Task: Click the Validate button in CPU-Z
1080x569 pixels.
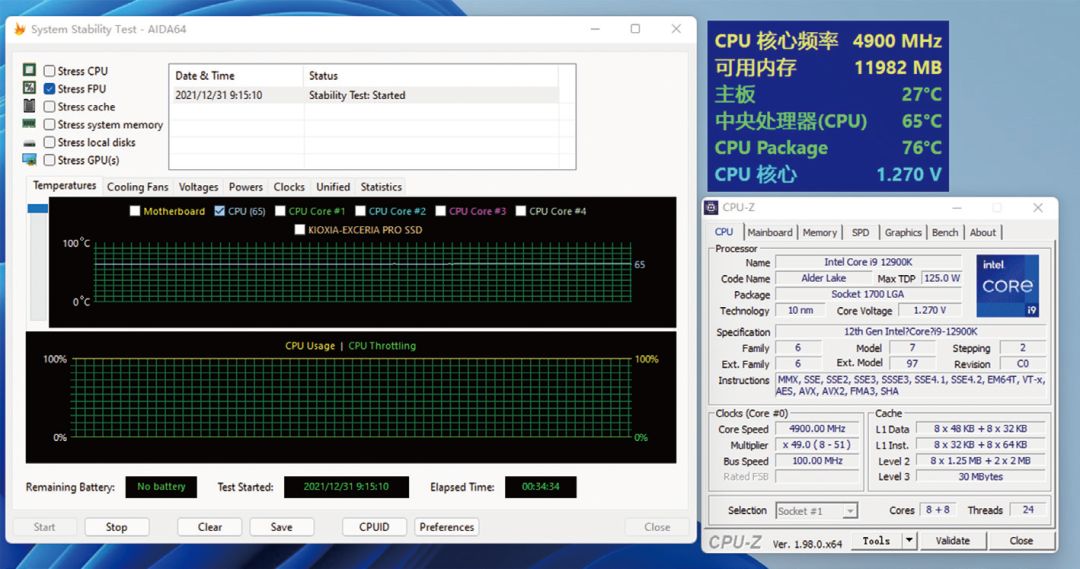Action: tap(953, 541)
